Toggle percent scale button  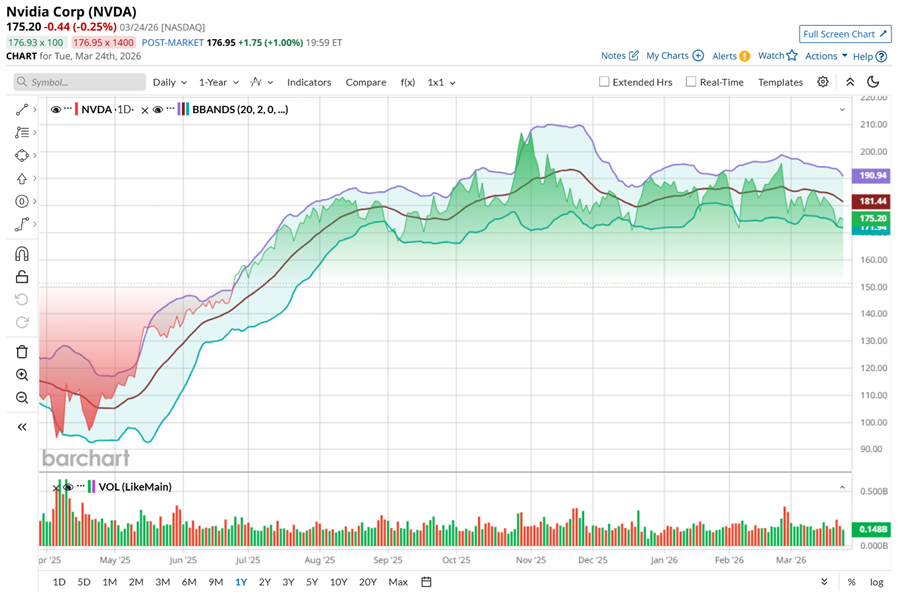pyautogui.click(x=851, y=582)
